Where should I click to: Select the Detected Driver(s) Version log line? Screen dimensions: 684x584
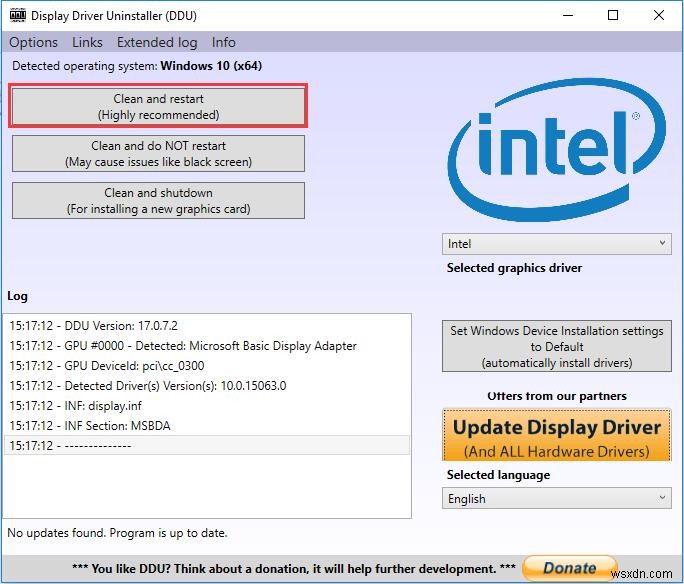(148, 385)
